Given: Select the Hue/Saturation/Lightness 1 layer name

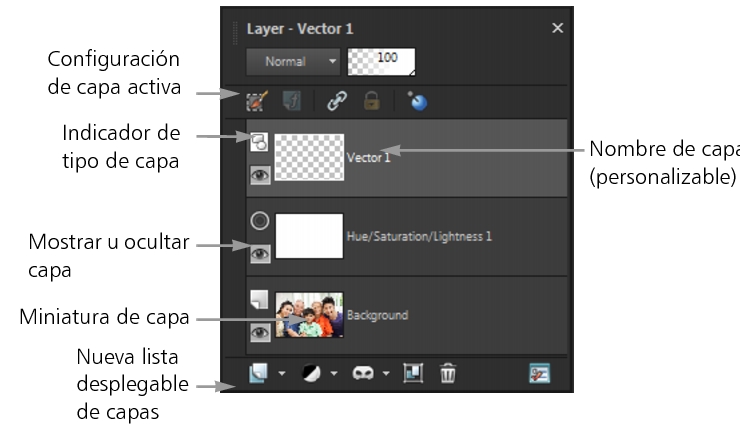Looking at the screenshot, I should pos(420,237).
